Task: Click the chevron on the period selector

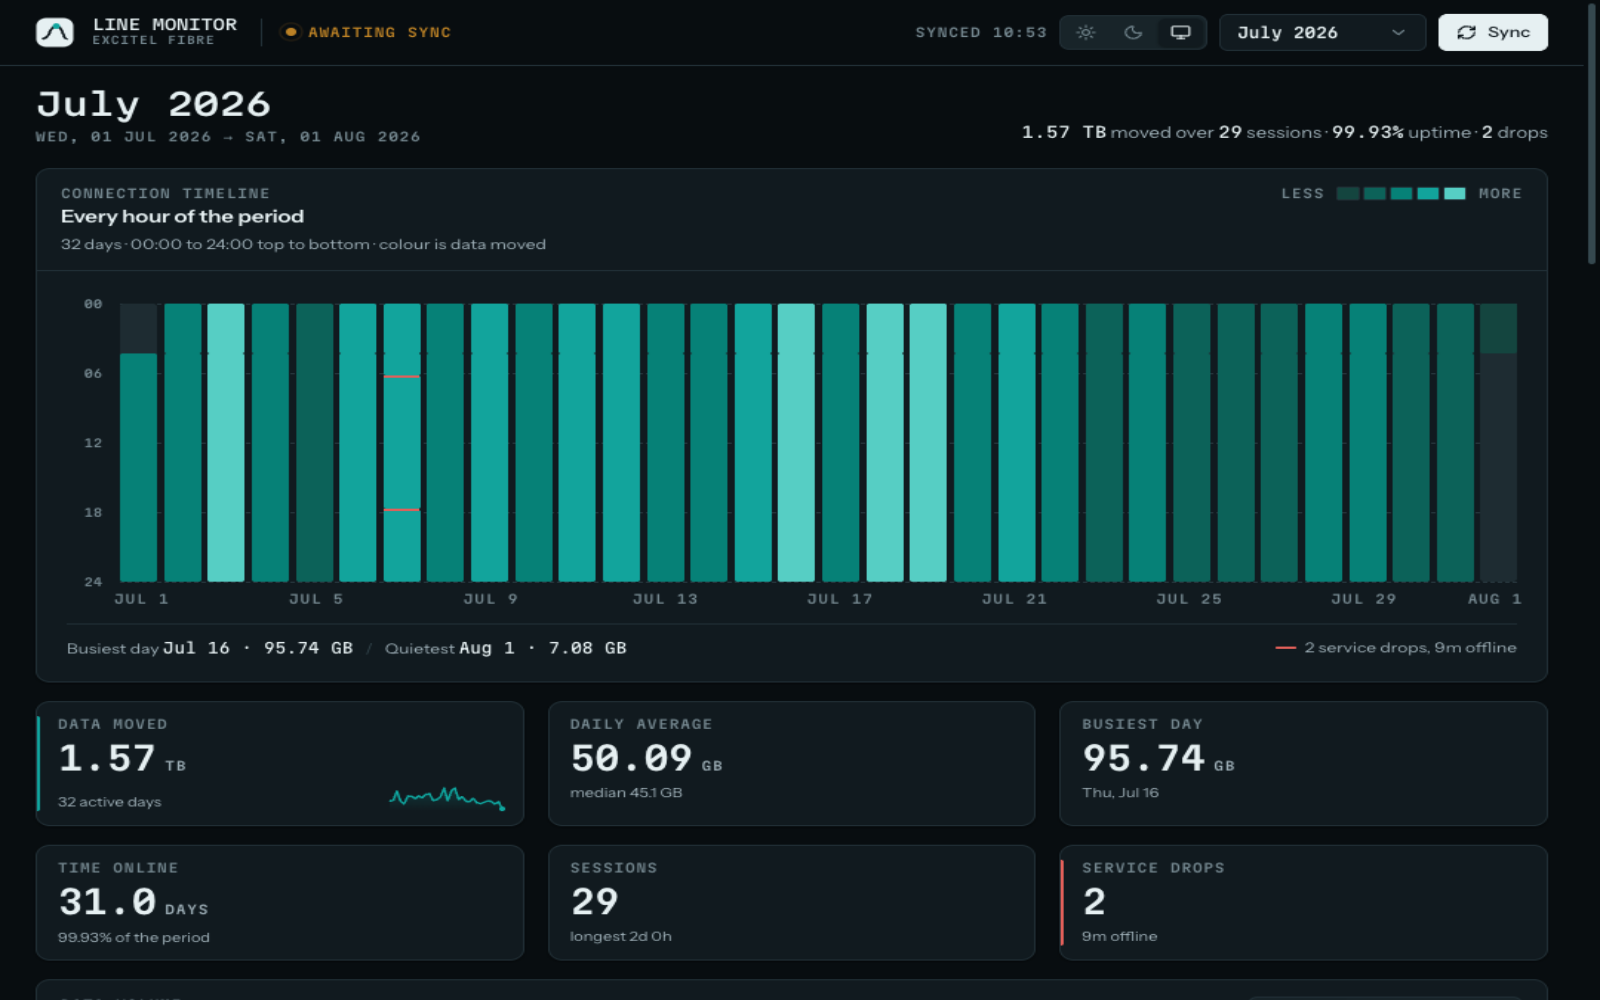Action: [1398, 32]
